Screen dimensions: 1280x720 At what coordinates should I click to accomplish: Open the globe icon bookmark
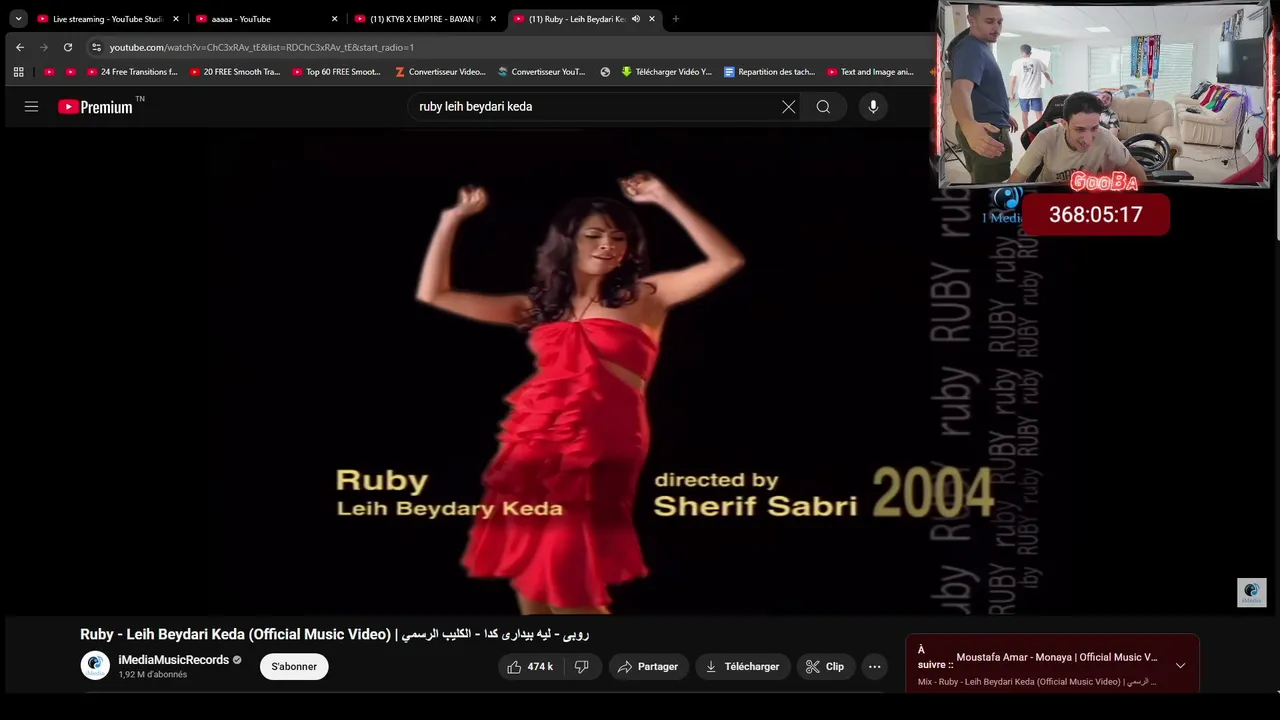[x=605, y=72]
